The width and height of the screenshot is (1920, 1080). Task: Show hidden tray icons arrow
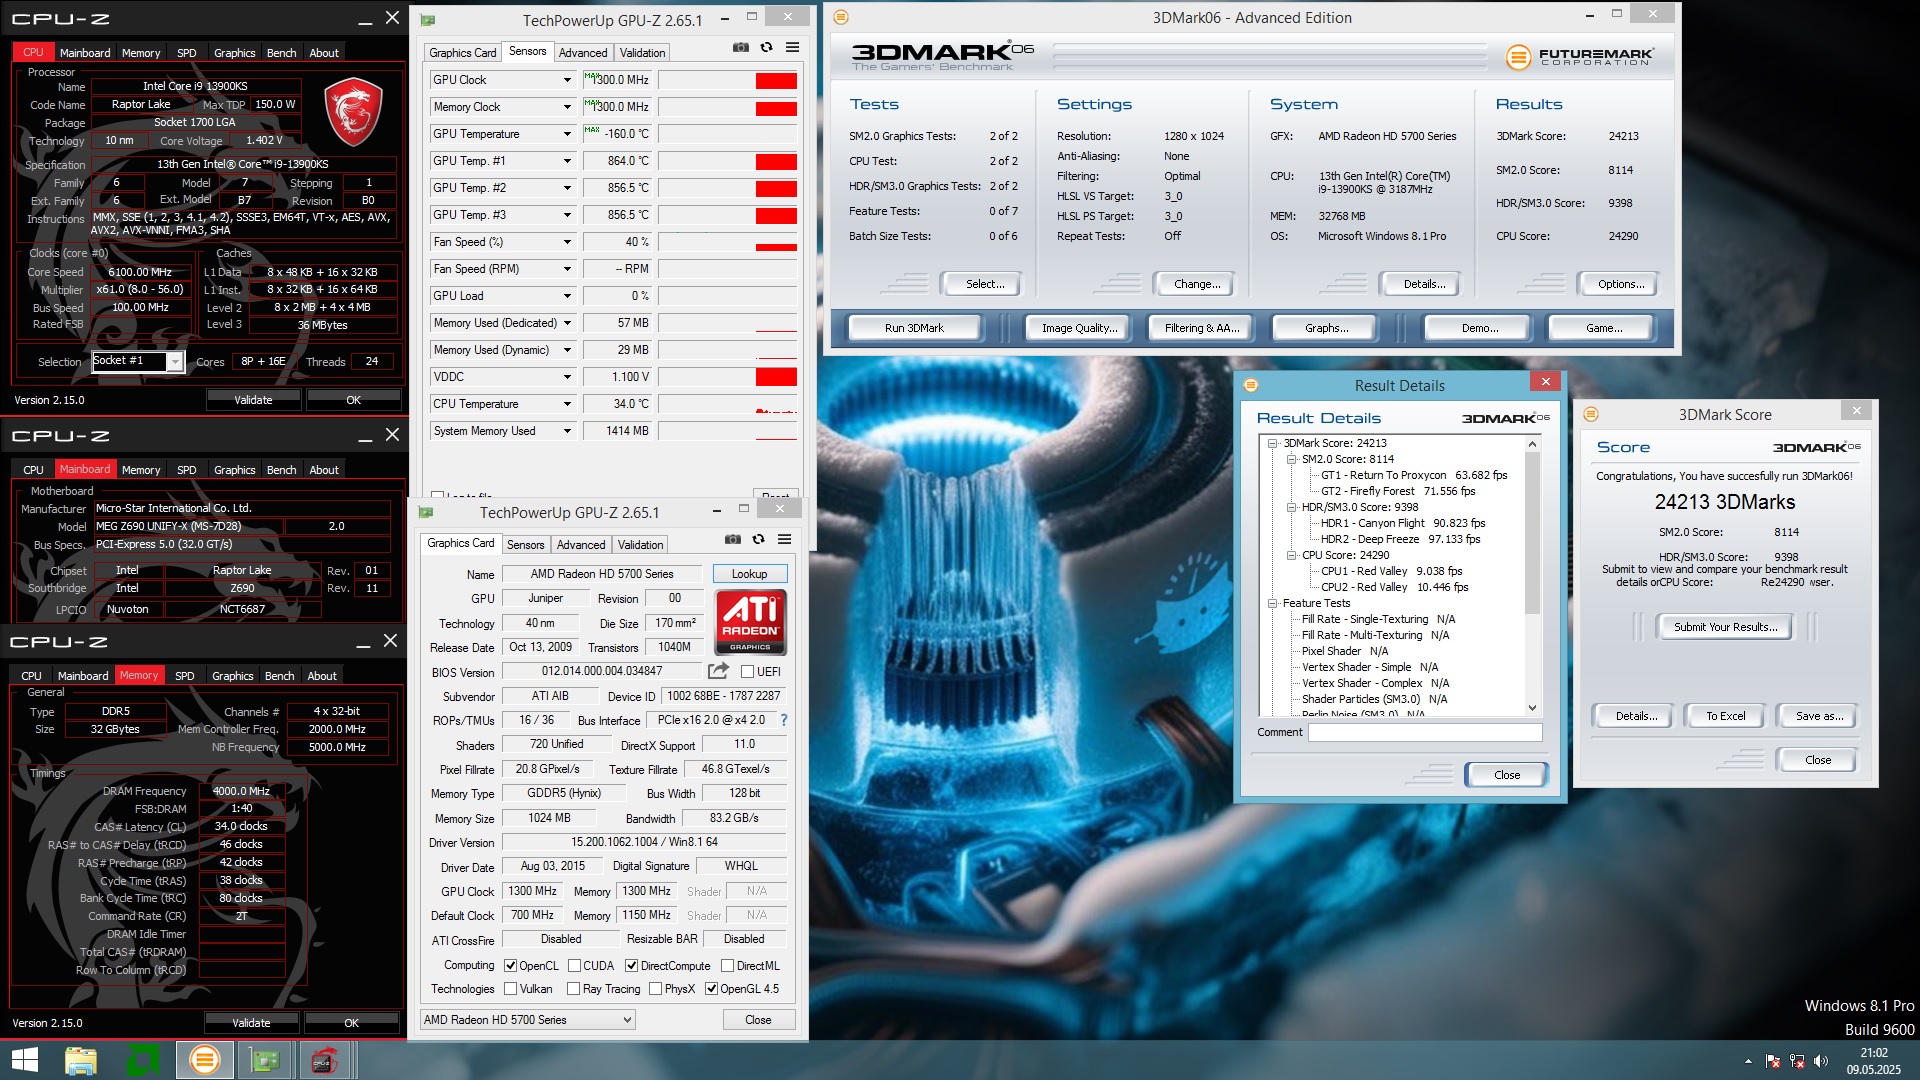click(x=1748, y=1061)
